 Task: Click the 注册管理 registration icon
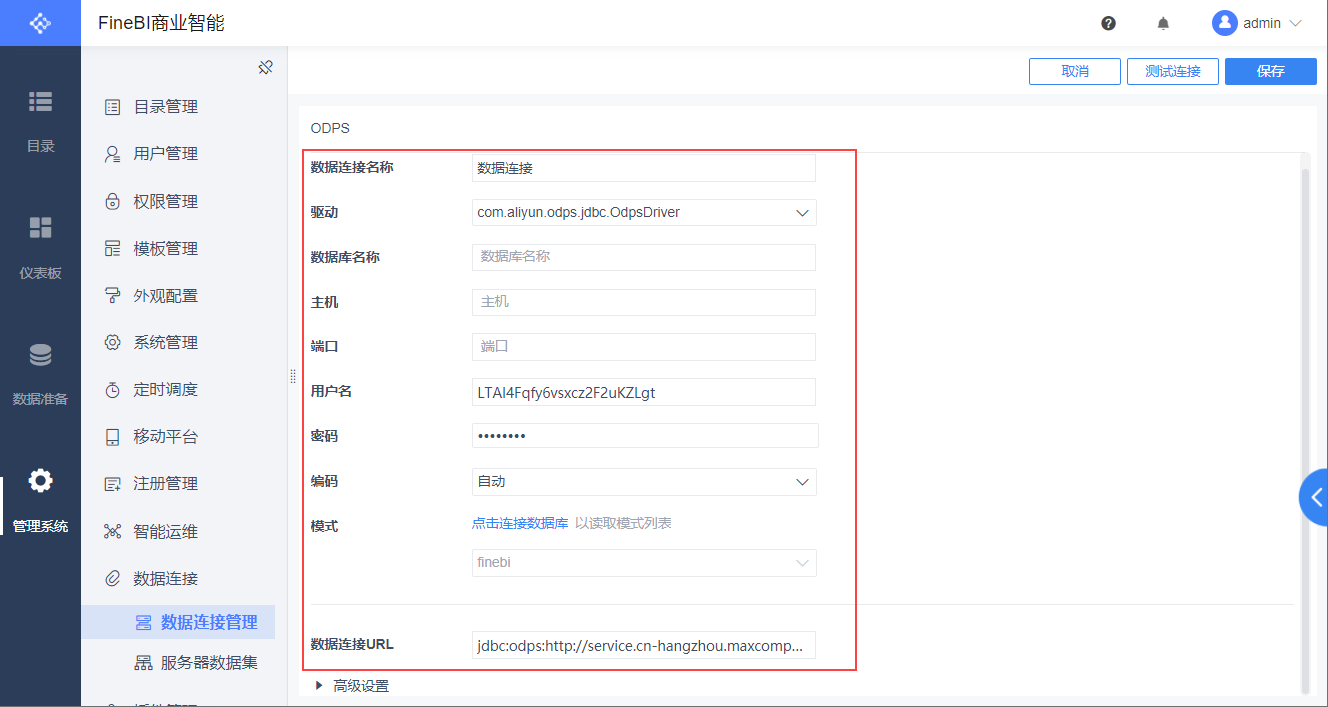pos(113,484)
